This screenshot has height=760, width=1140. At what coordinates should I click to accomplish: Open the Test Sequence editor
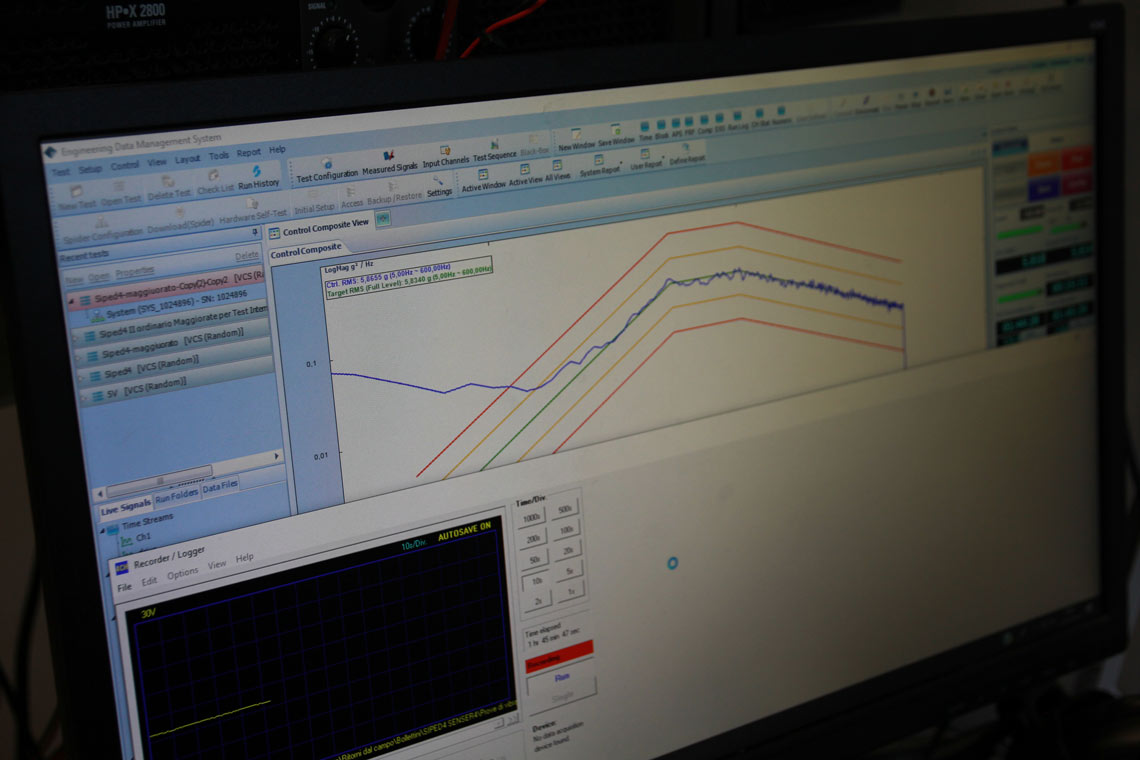pyautogui.click(x=494, y=151)
